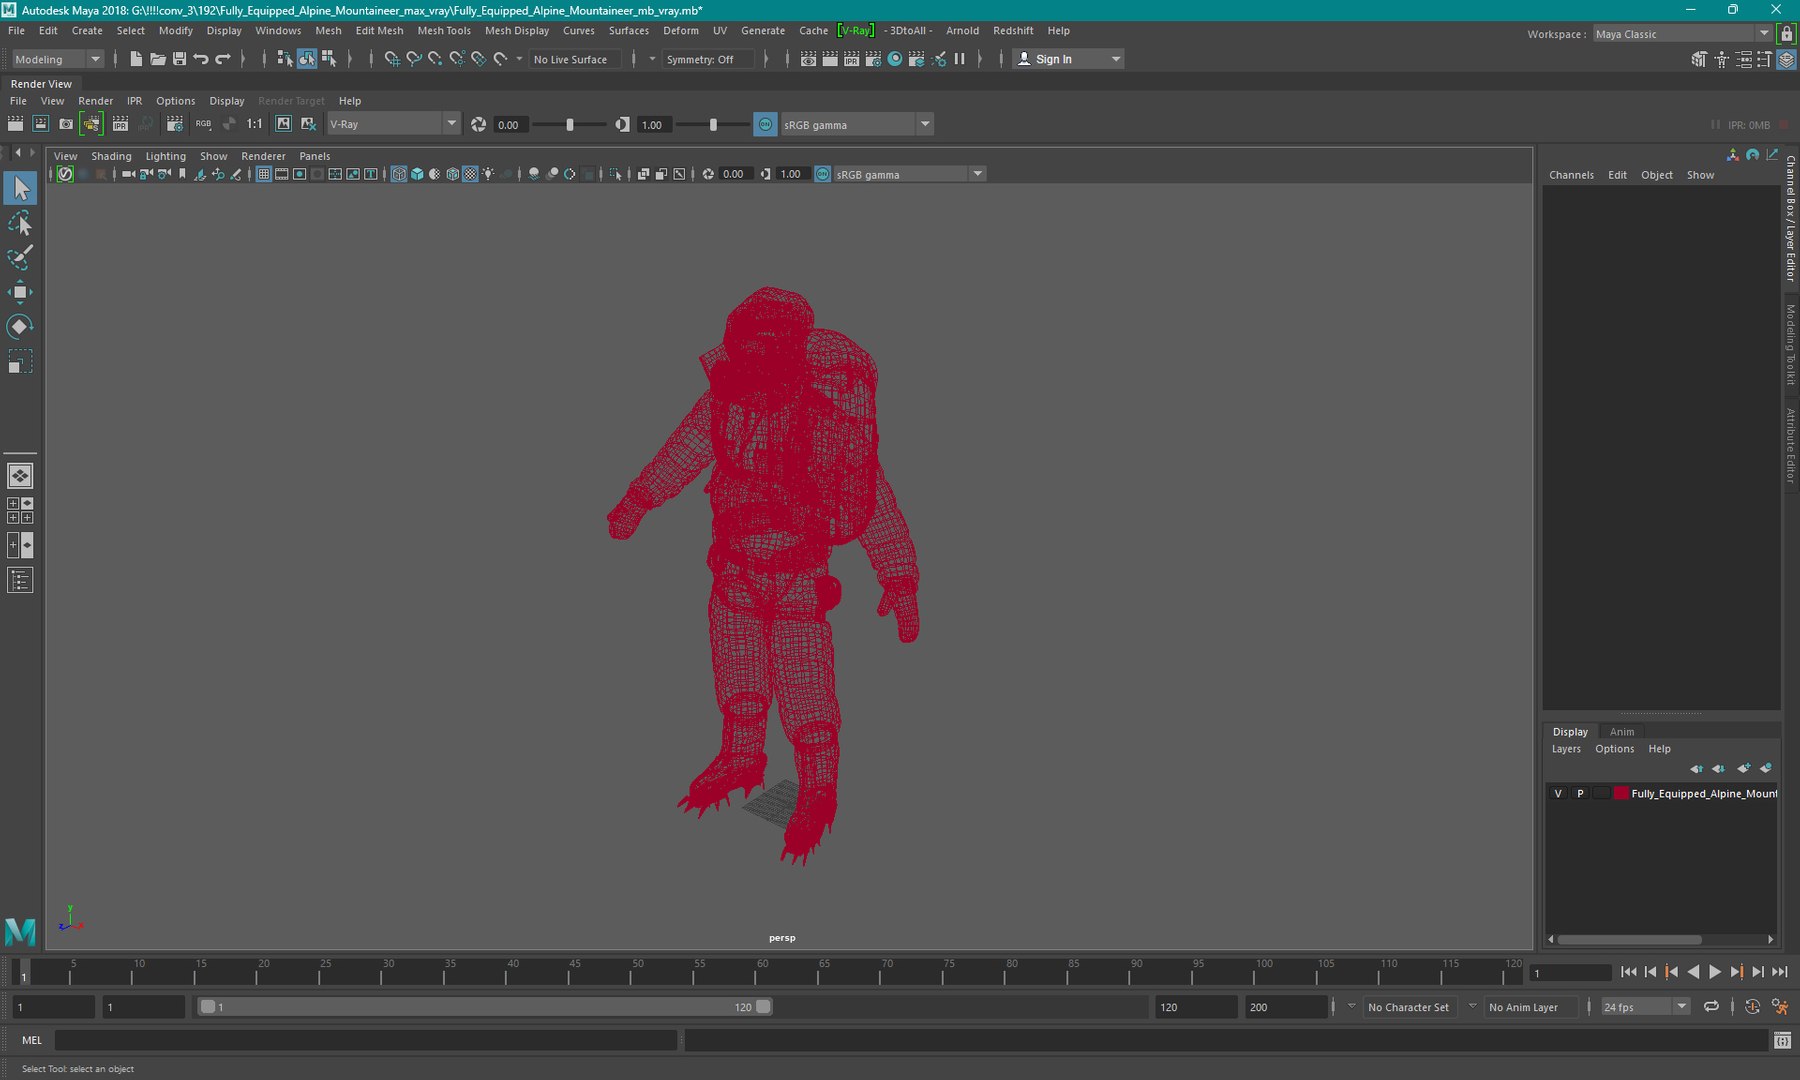This screenshot has height=1080, width=1800.
Task: Toggle the playback loop mode button
Action: pos(1712,1007)
